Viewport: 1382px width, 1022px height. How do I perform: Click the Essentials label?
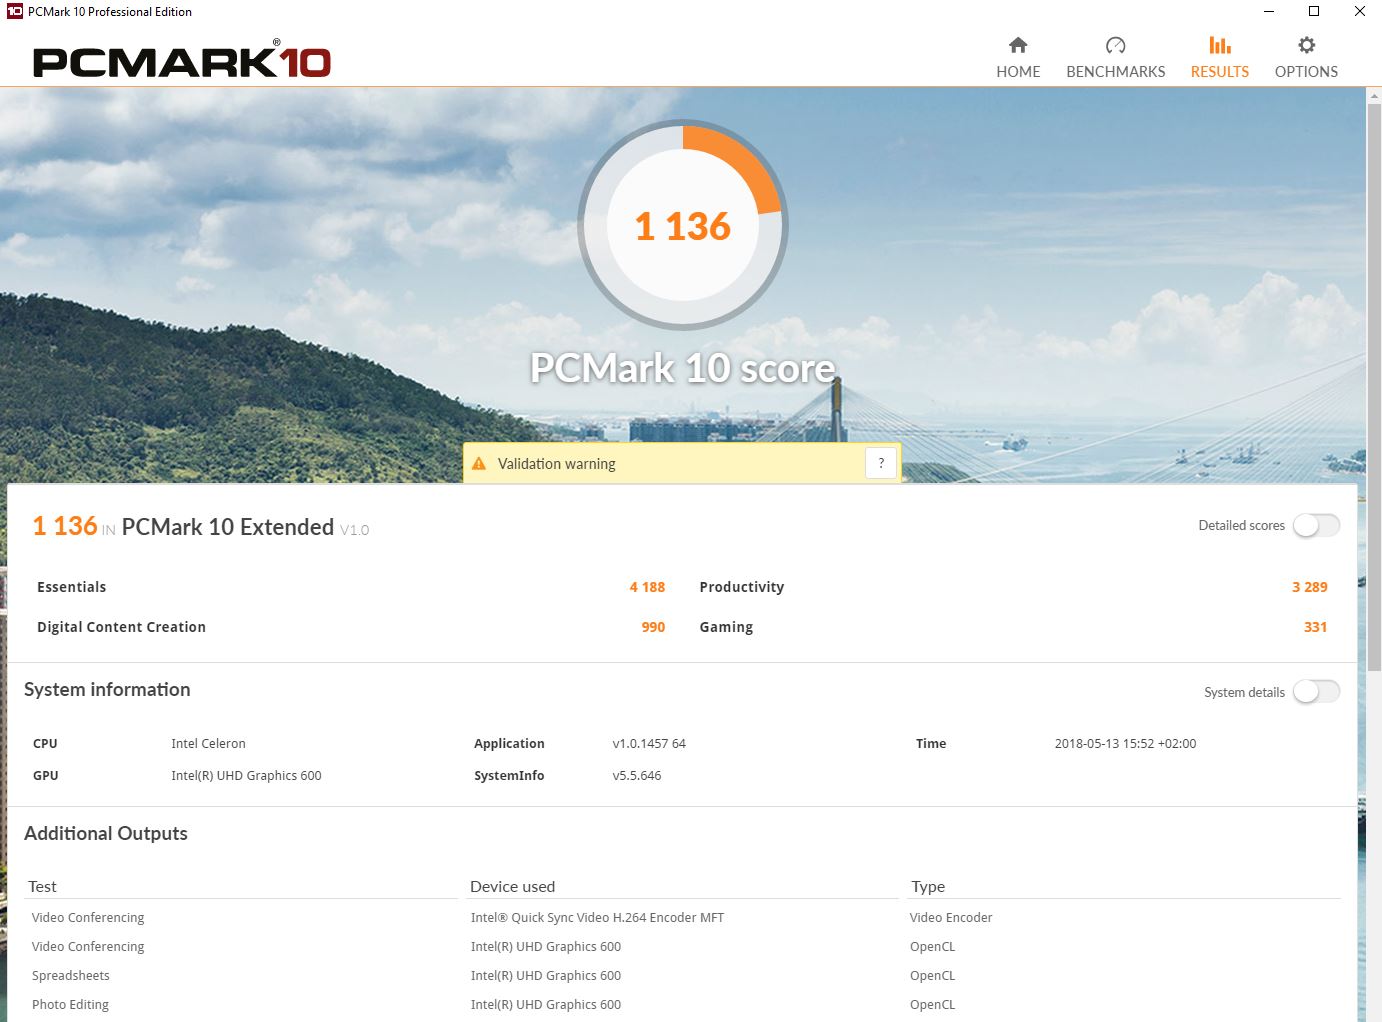pos(71,587)
